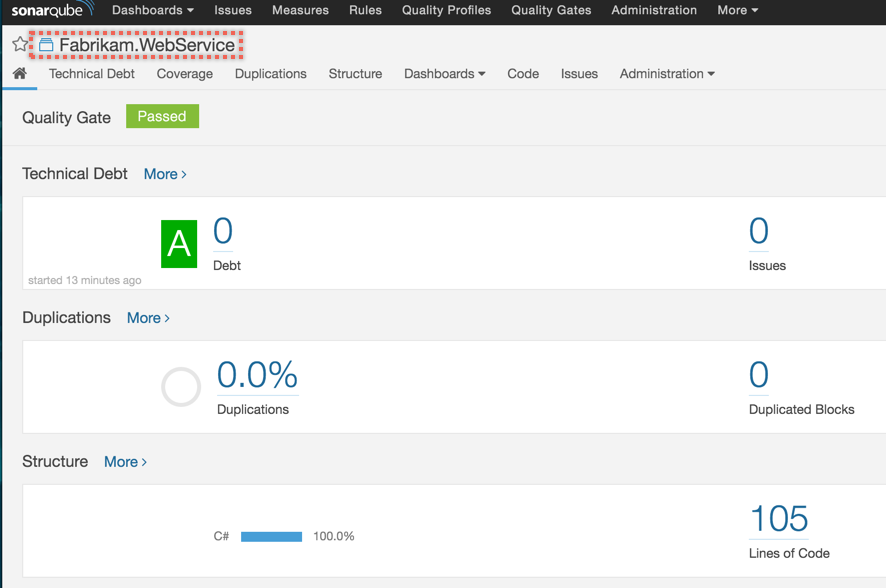Viewport: 886px width, 588px height.
Task: Expand the top-bar More menu
Action: [x=737, y=10]
